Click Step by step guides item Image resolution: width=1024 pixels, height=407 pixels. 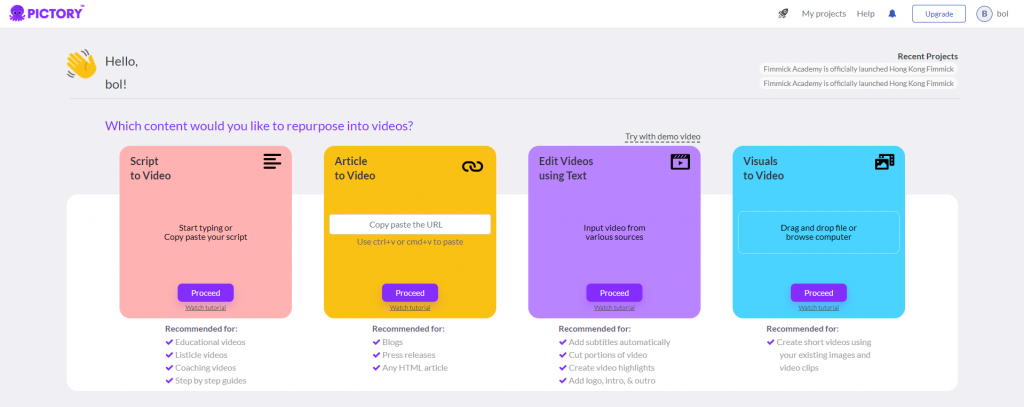(x=206, y=380)
